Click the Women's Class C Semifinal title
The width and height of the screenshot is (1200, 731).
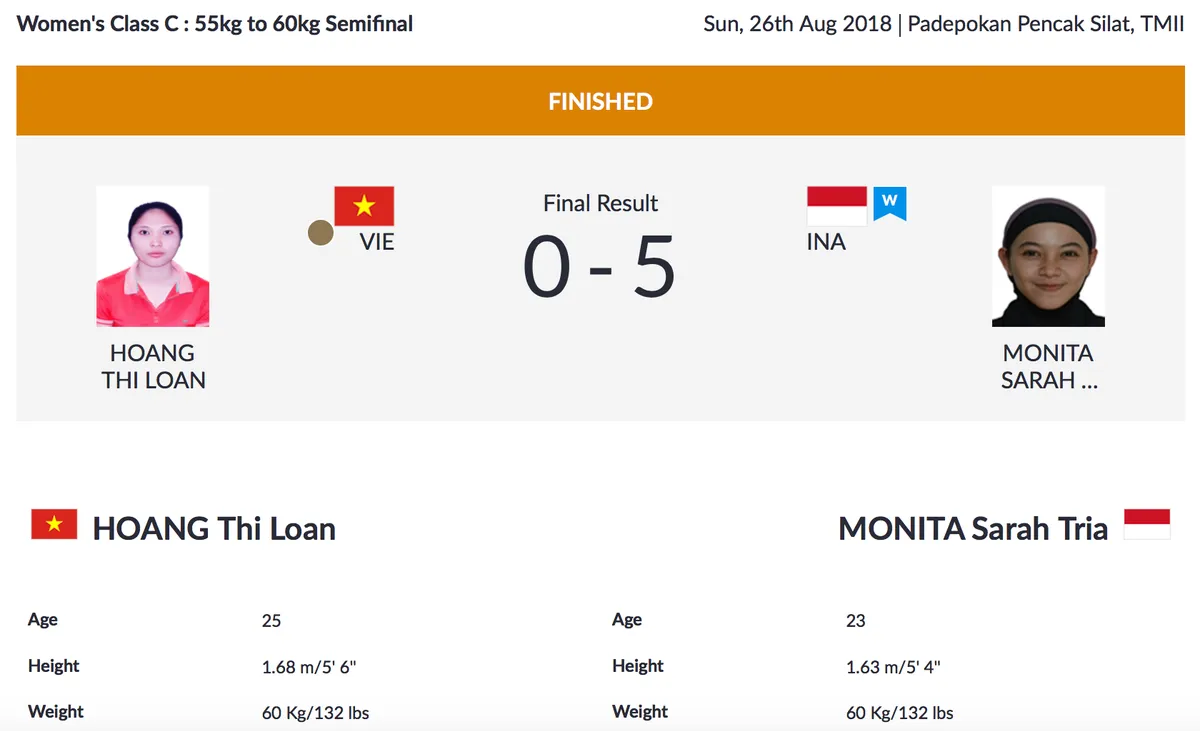(x=215, y=24)
